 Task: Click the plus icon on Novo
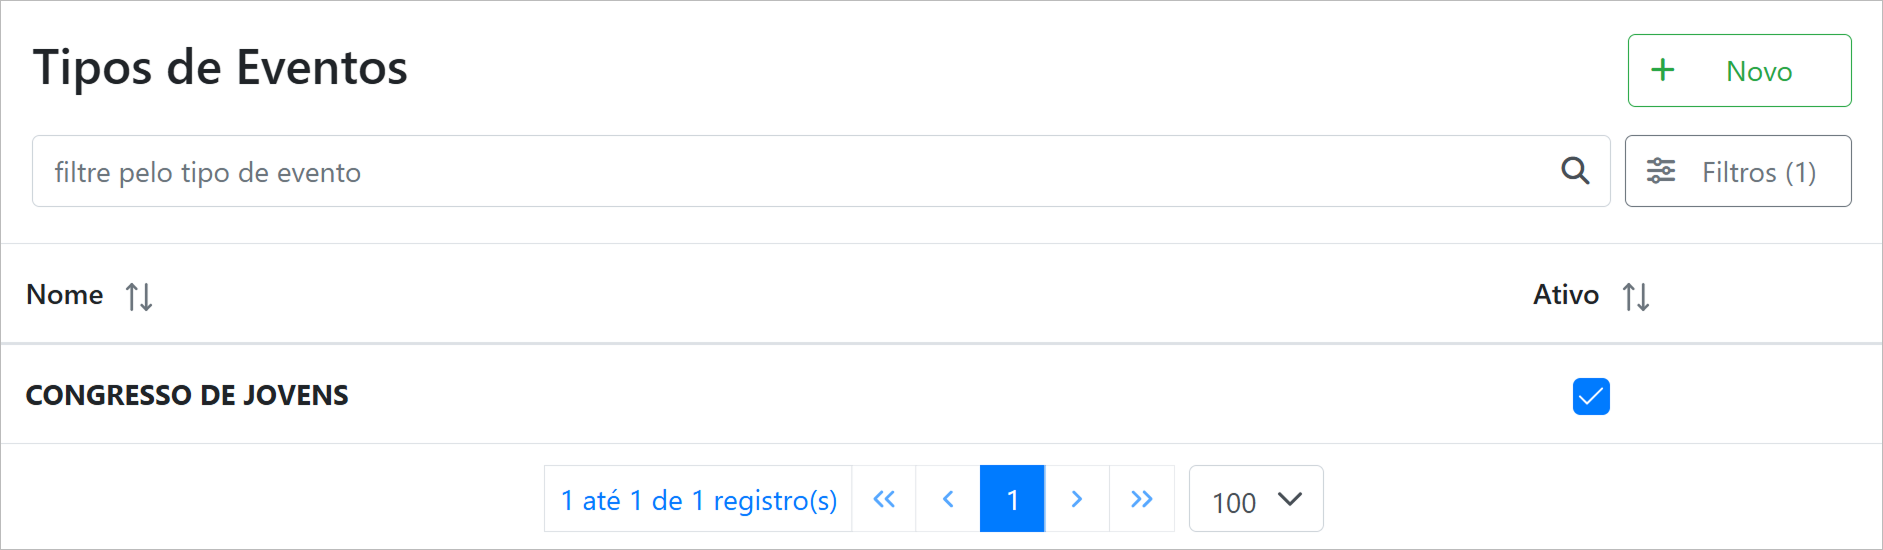1662,70
